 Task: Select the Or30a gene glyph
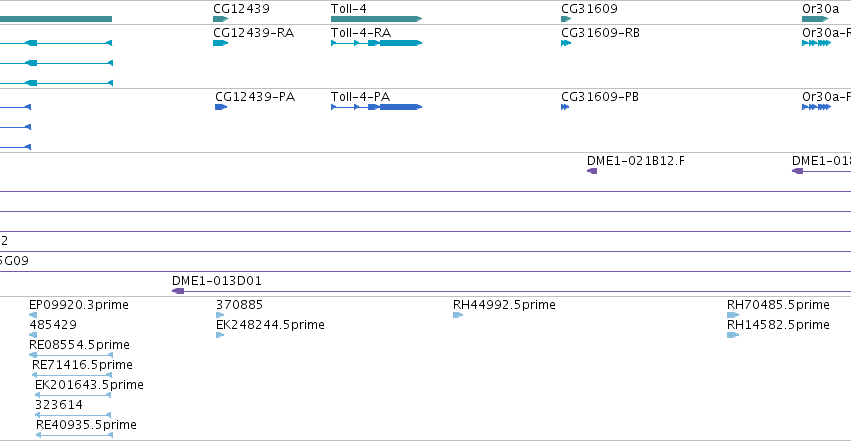pos(815,19)
